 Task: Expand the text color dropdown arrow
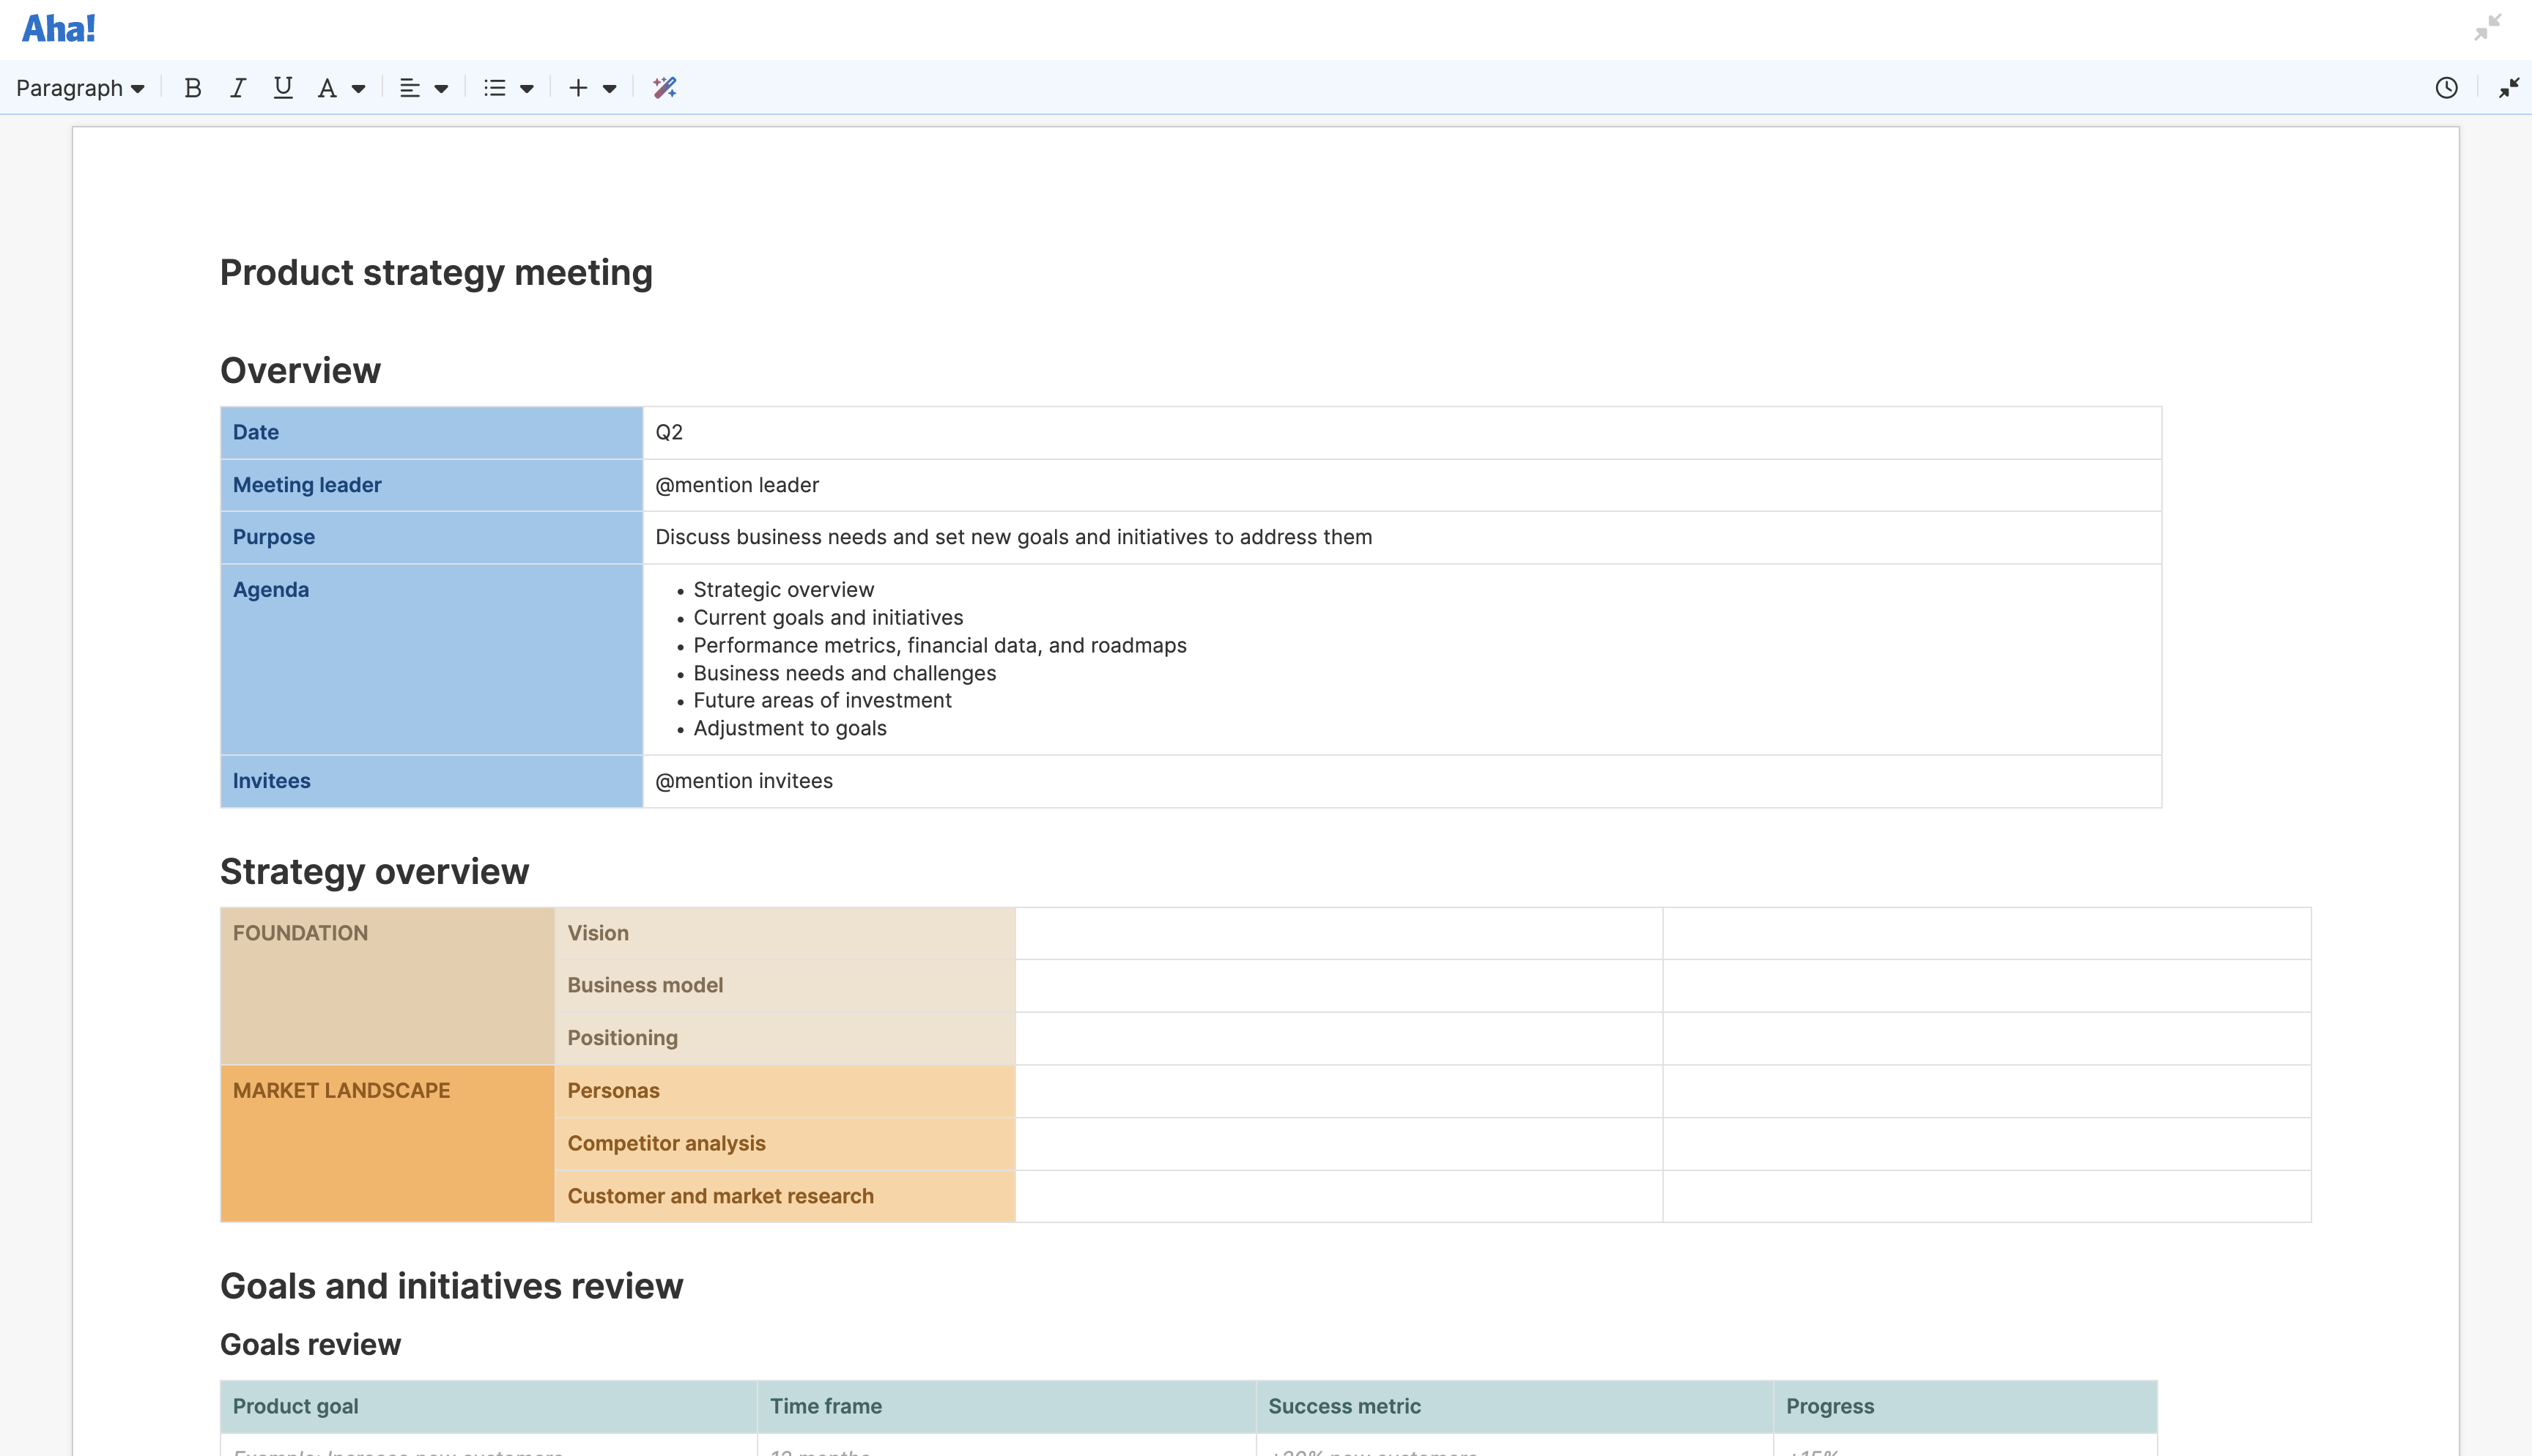359,89
